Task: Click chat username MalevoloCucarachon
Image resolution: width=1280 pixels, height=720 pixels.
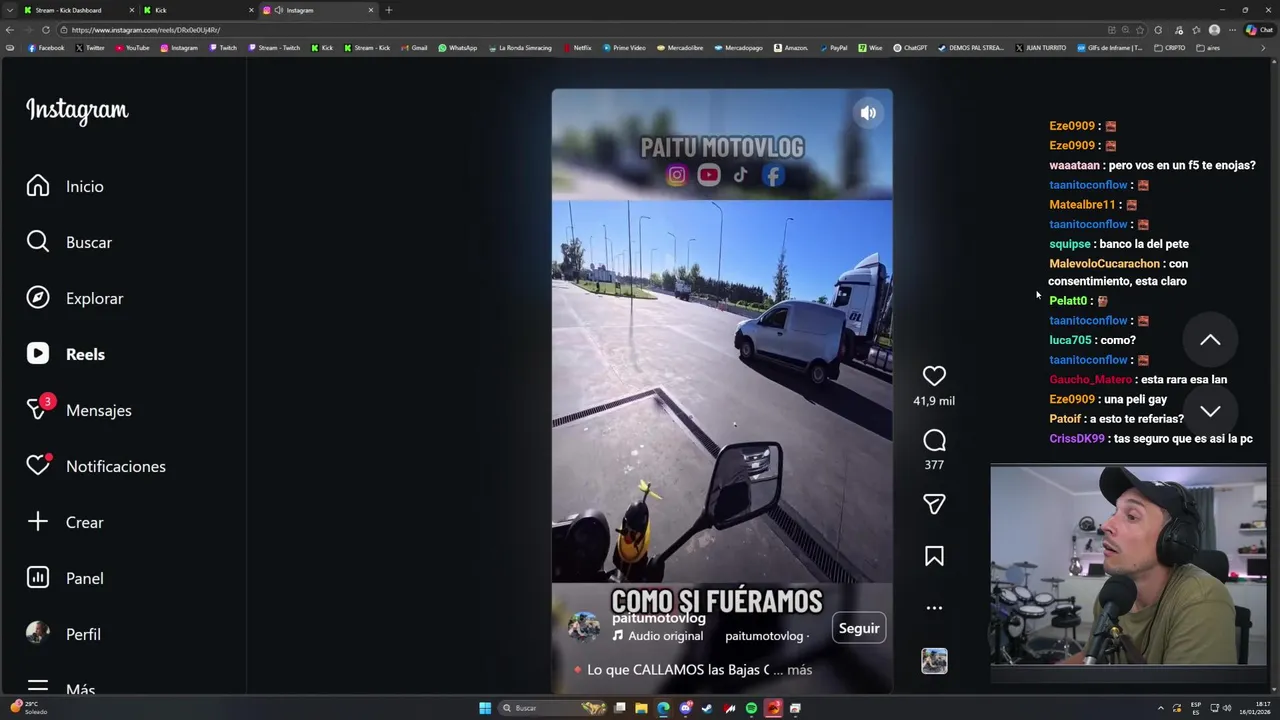Action: 1104,264
